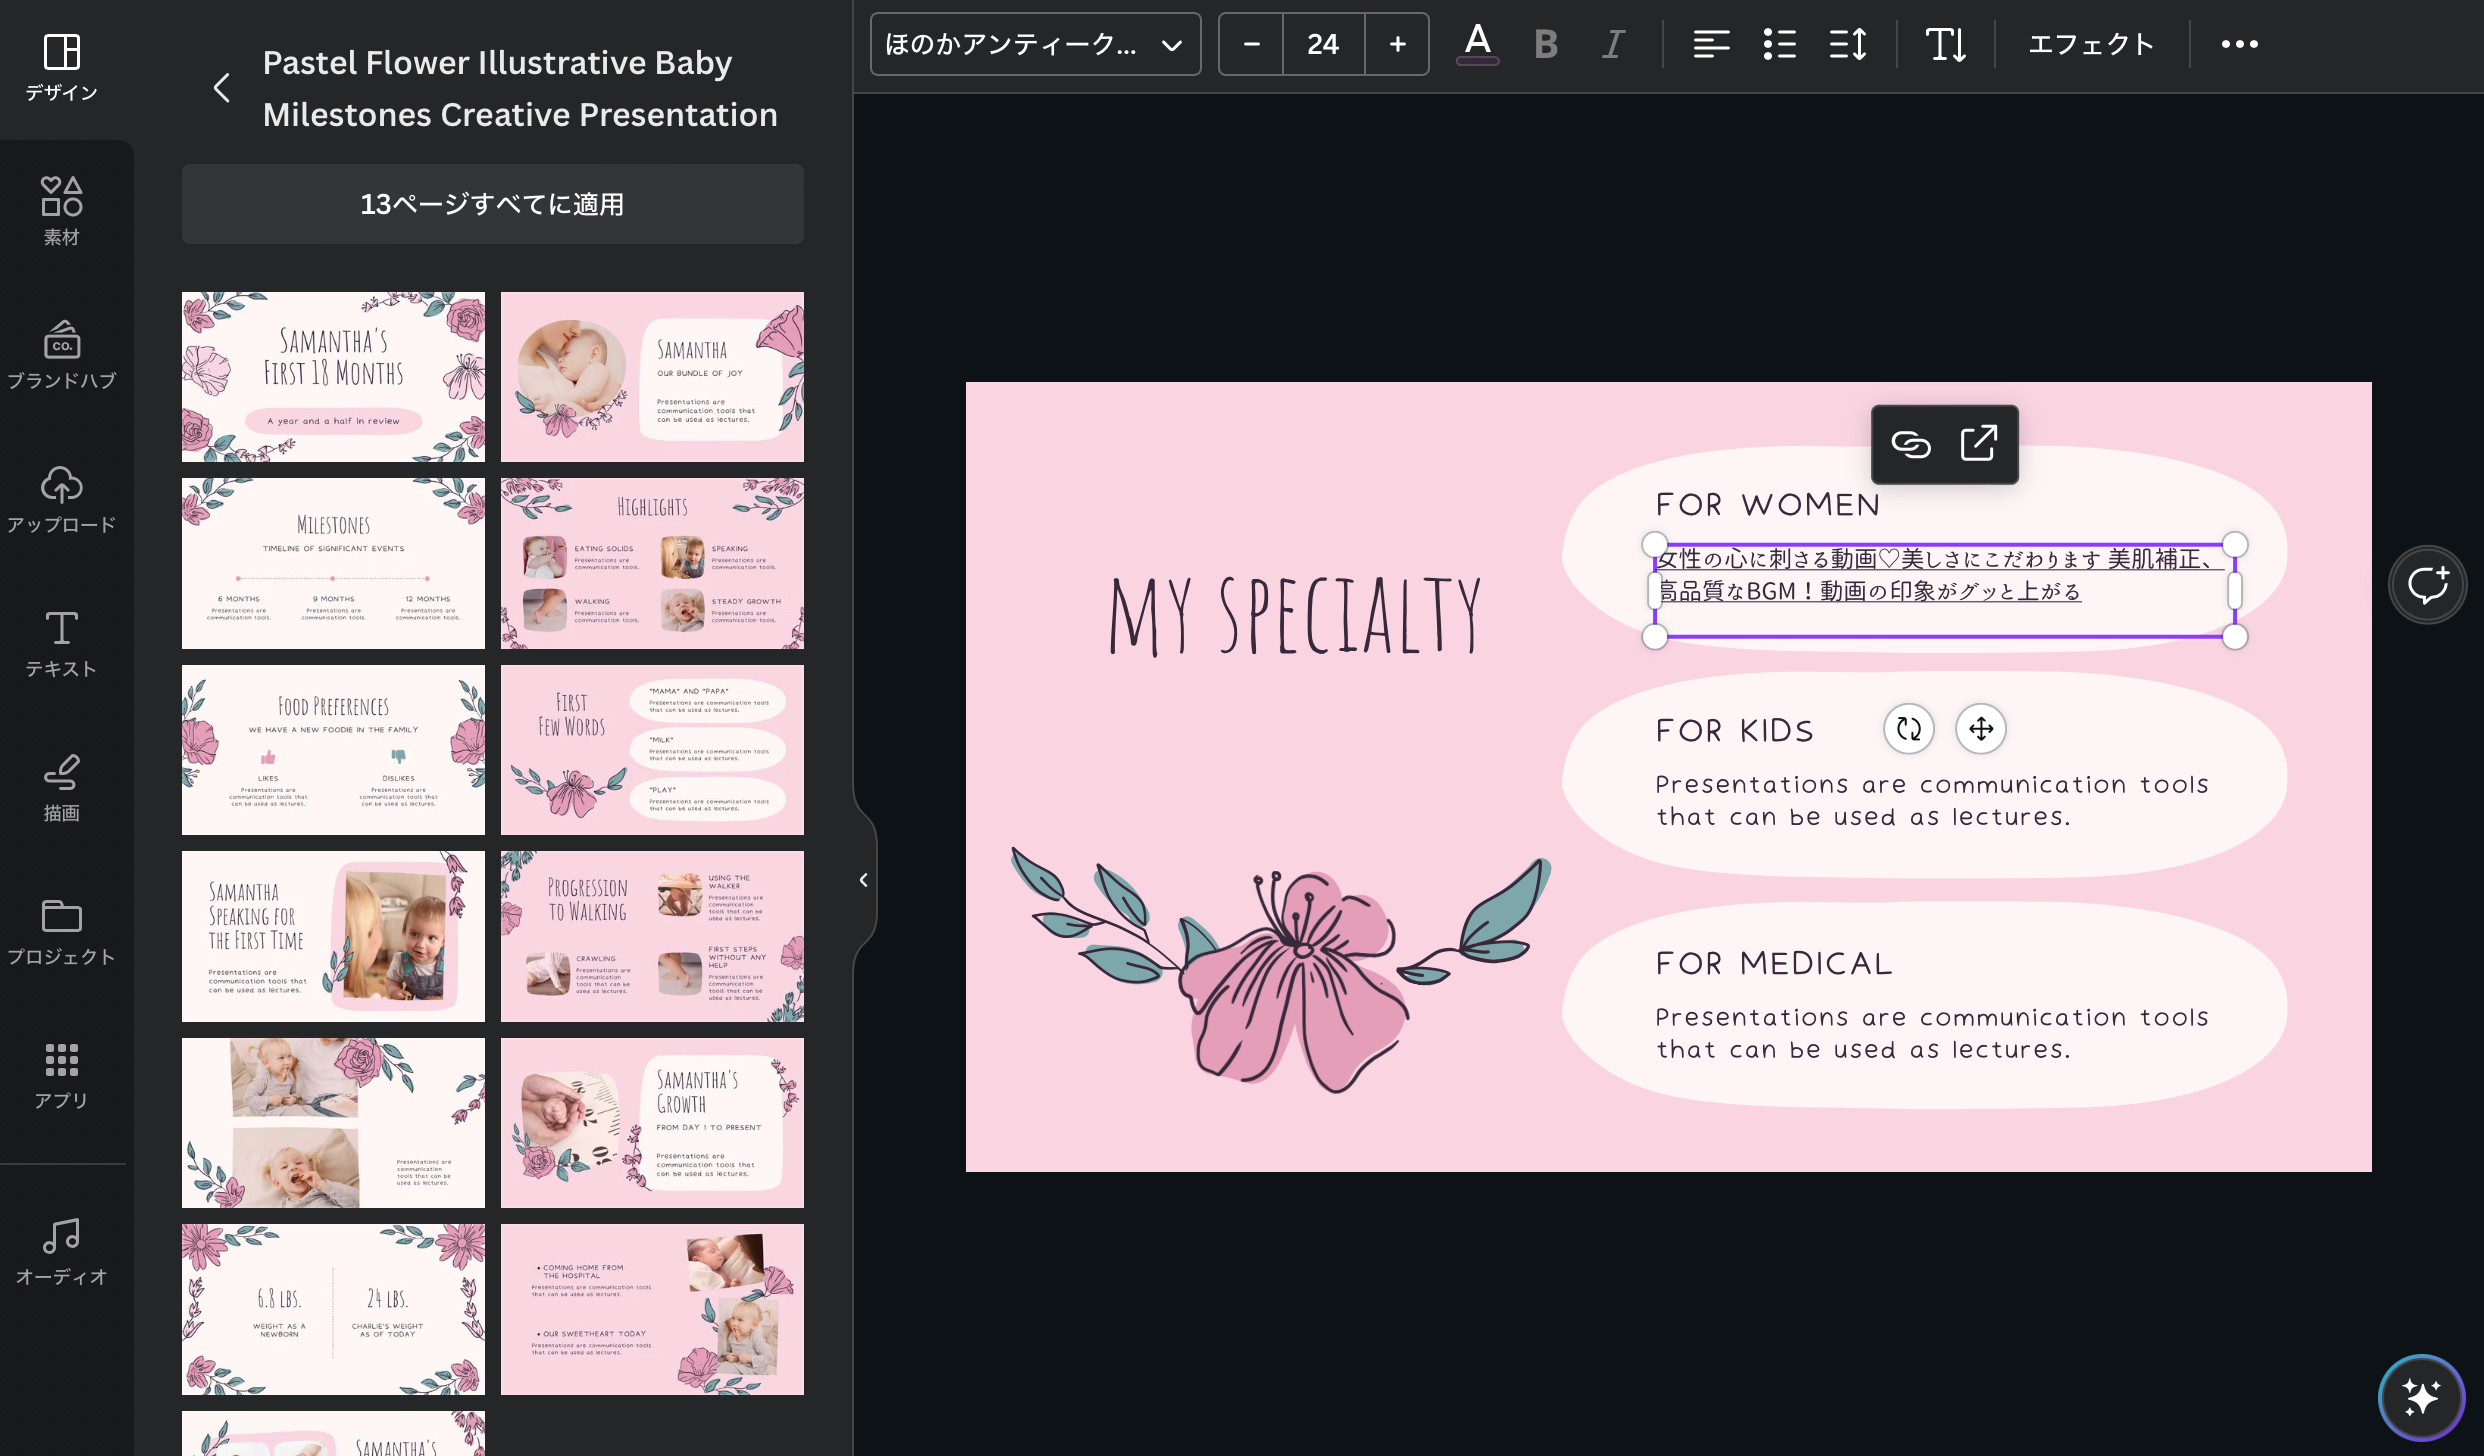Add a comment to the page

click(x=2428, y=585)
